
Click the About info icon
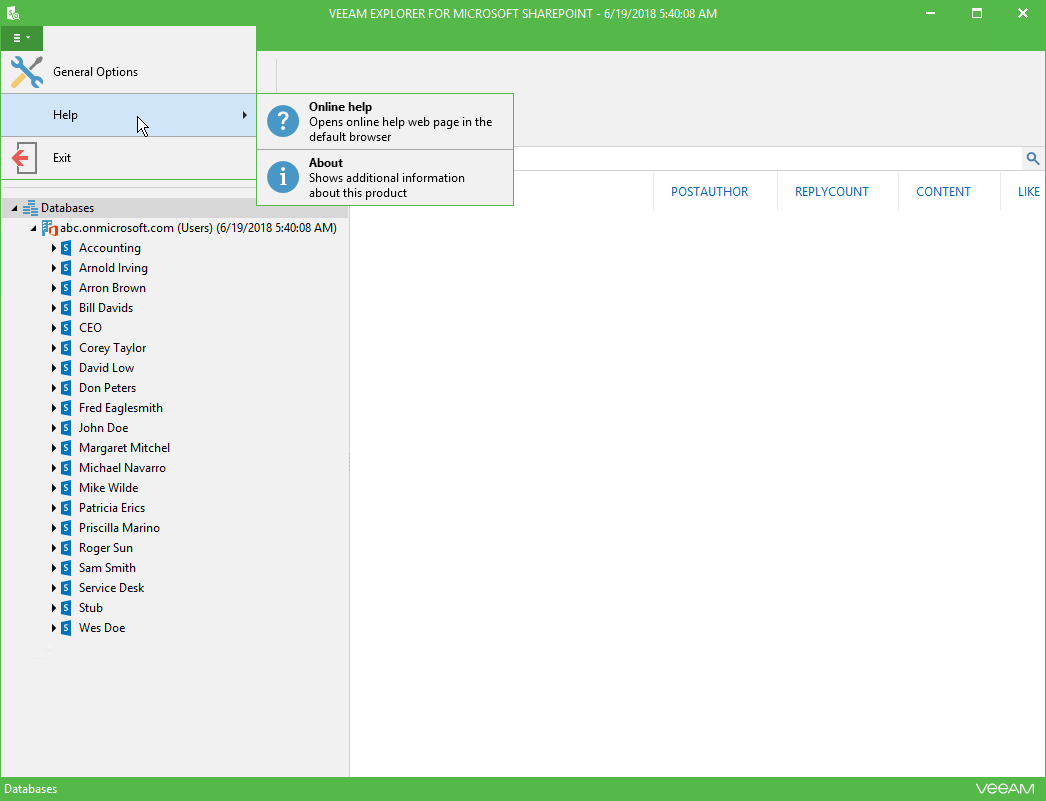tap(283, 177)
